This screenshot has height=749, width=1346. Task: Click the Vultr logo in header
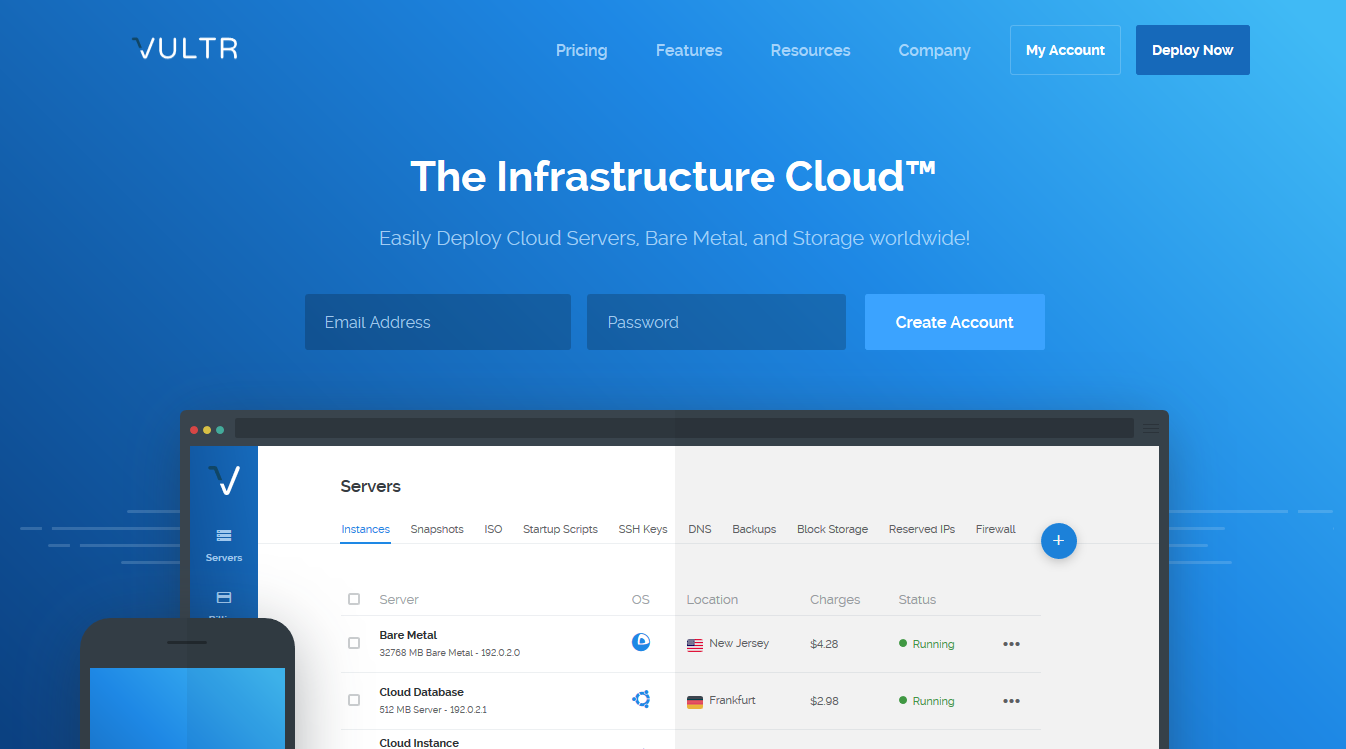(x=185, y=49)
